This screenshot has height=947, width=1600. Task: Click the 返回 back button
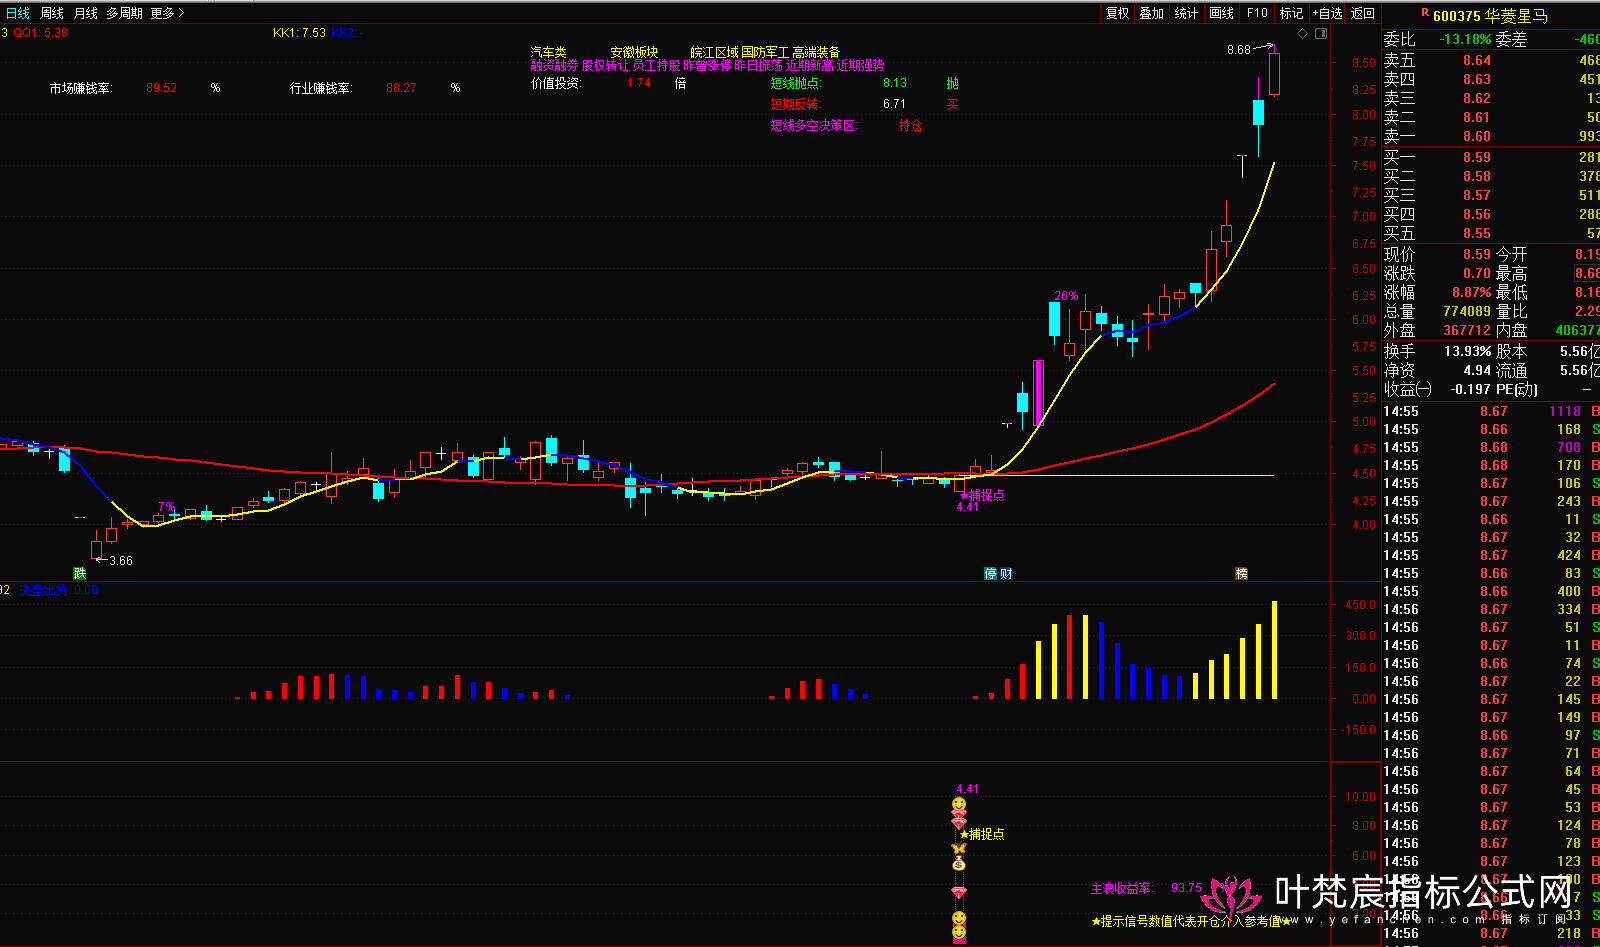click(x=1363, y=13)
